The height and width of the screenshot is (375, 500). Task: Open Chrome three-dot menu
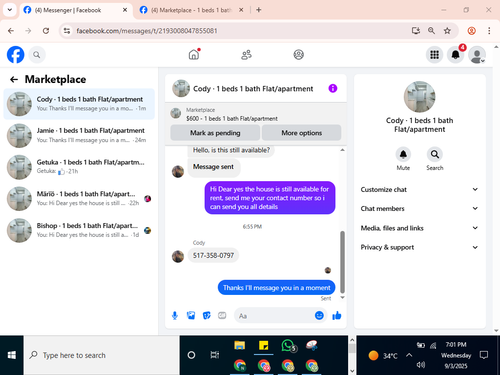(x=489, y=31)
